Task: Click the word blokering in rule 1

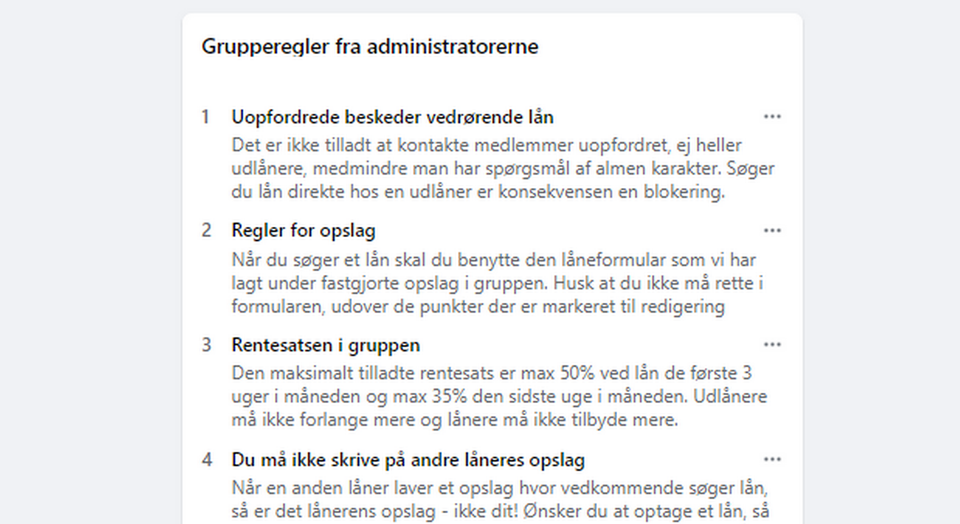Action: [680, 192]
